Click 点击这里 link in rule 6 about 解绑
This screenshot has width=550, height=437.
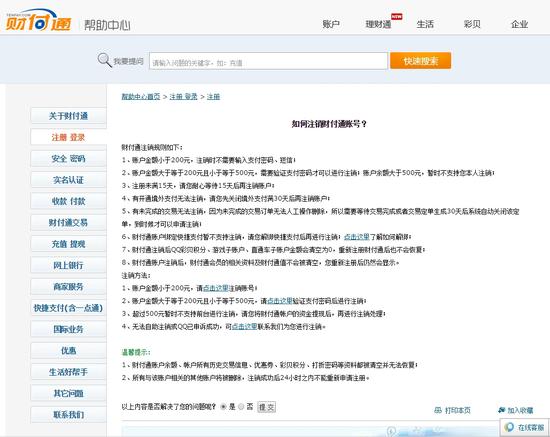pos(357,237)
